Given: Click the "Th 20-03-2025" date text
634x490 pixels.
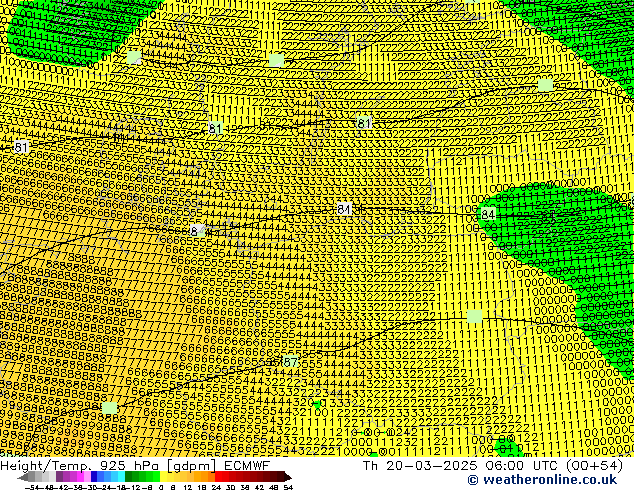Looking at the screenshot, I should (x=420, y=466).
